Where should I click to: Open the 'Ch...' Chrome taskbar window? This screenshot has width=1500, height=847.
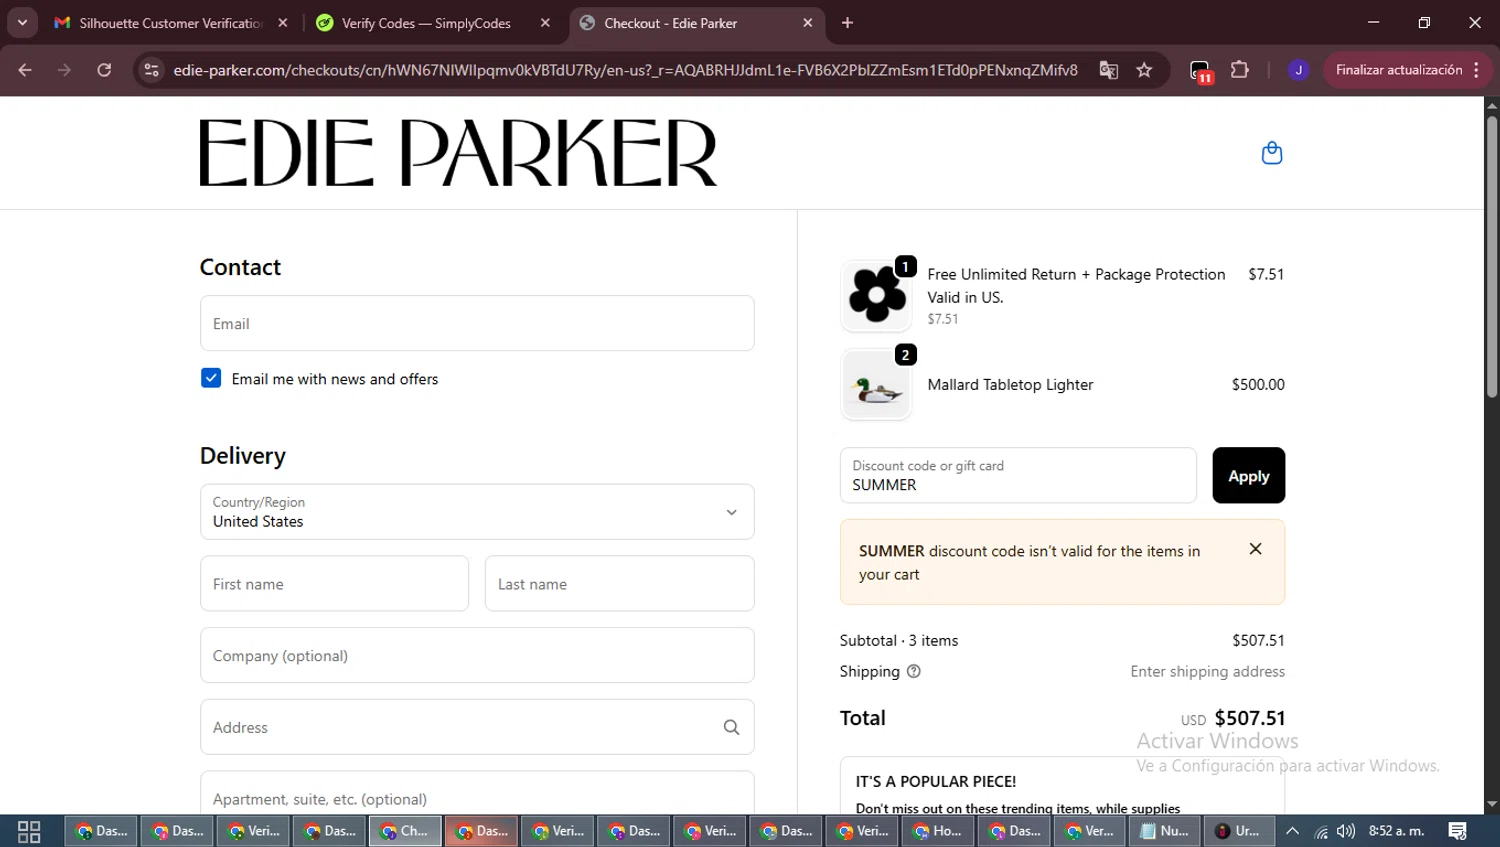(405, 831)
